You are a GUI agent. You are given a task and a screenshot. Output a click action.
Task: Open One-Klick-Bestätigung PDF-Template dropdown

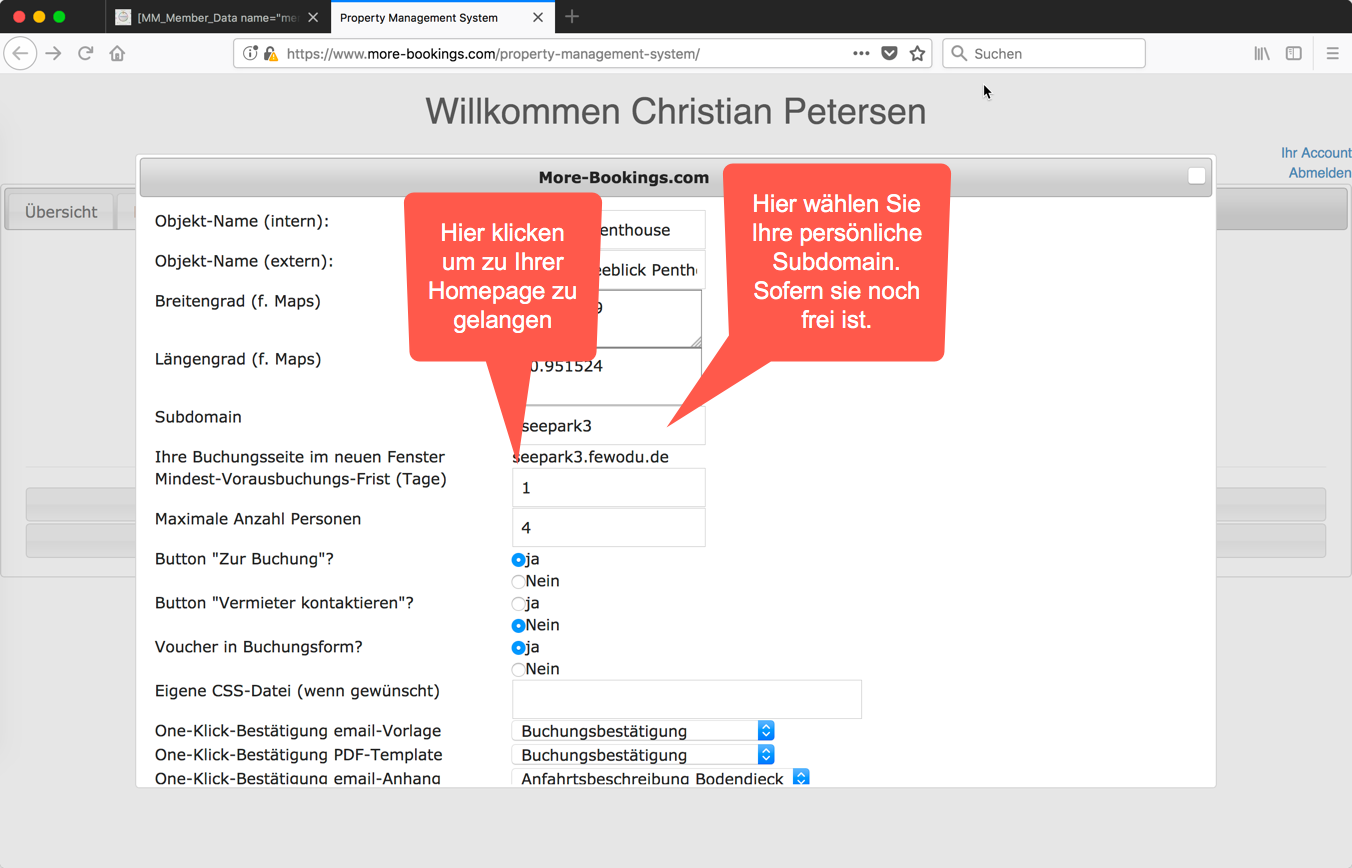(643, 755)
